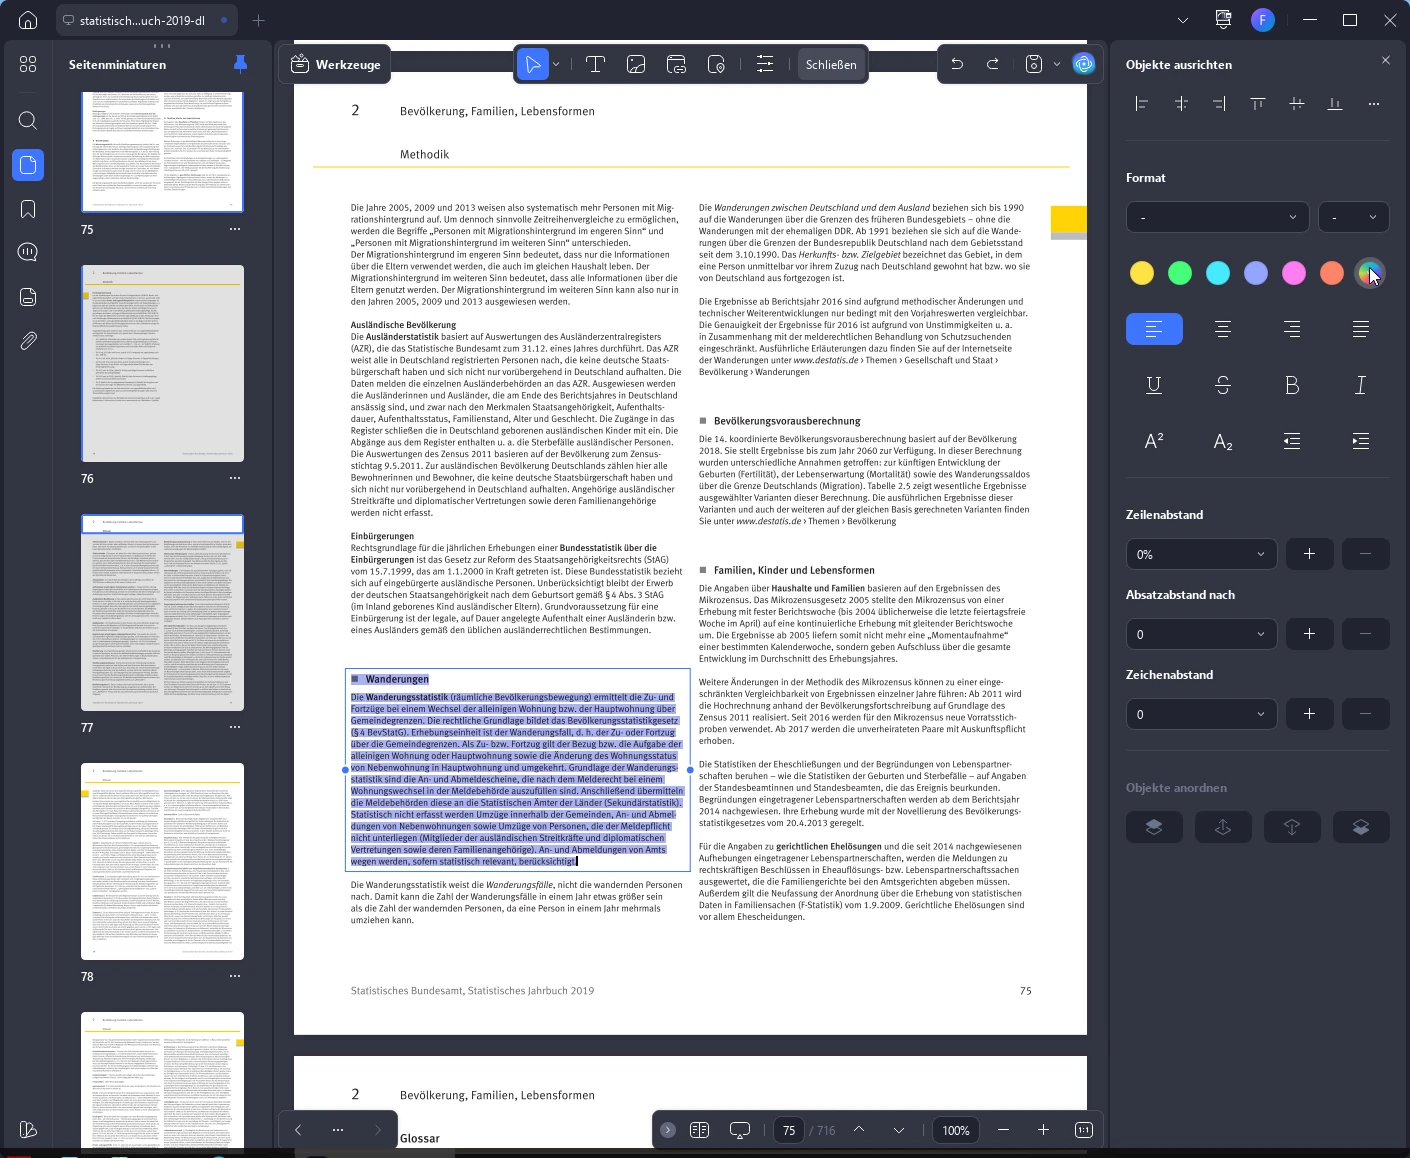
Task: Open the font family dropdown under Format
Action: pyautogui.click(x=1217, y=217)
